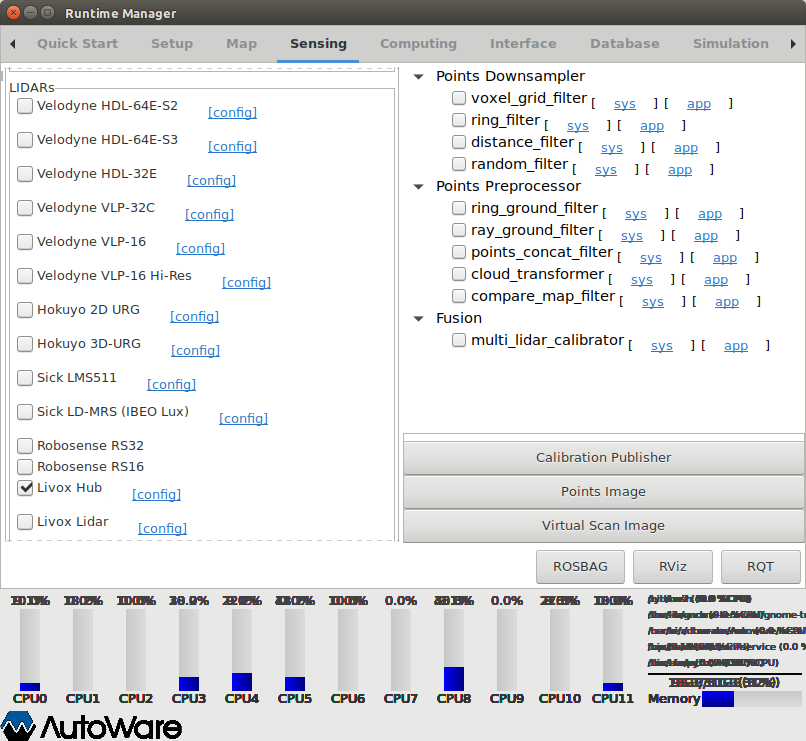Check the Hokuyo 2D URG box
The height and width of the screenshot is (741, 806).
[x=25, y=310]
